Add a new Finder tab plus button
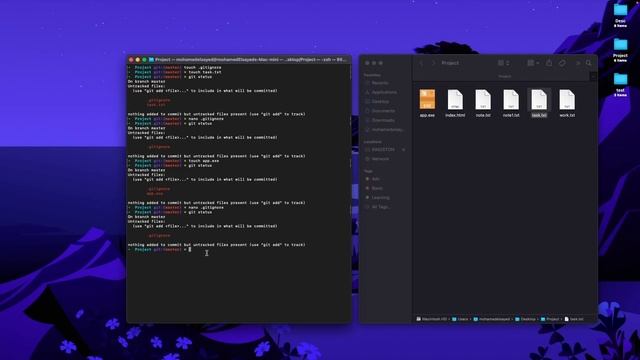The width and height of the screenshot is (640, 360). coord(593,76)
